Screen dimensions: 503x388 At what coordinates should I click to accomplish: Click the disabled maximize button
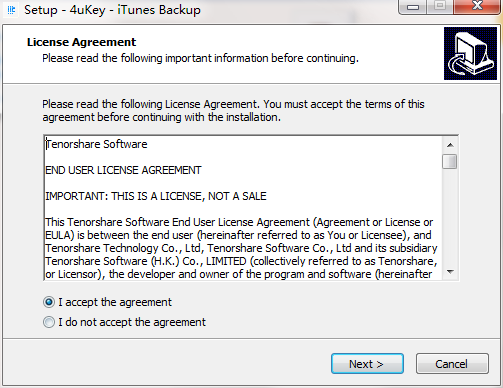point(440,6)
